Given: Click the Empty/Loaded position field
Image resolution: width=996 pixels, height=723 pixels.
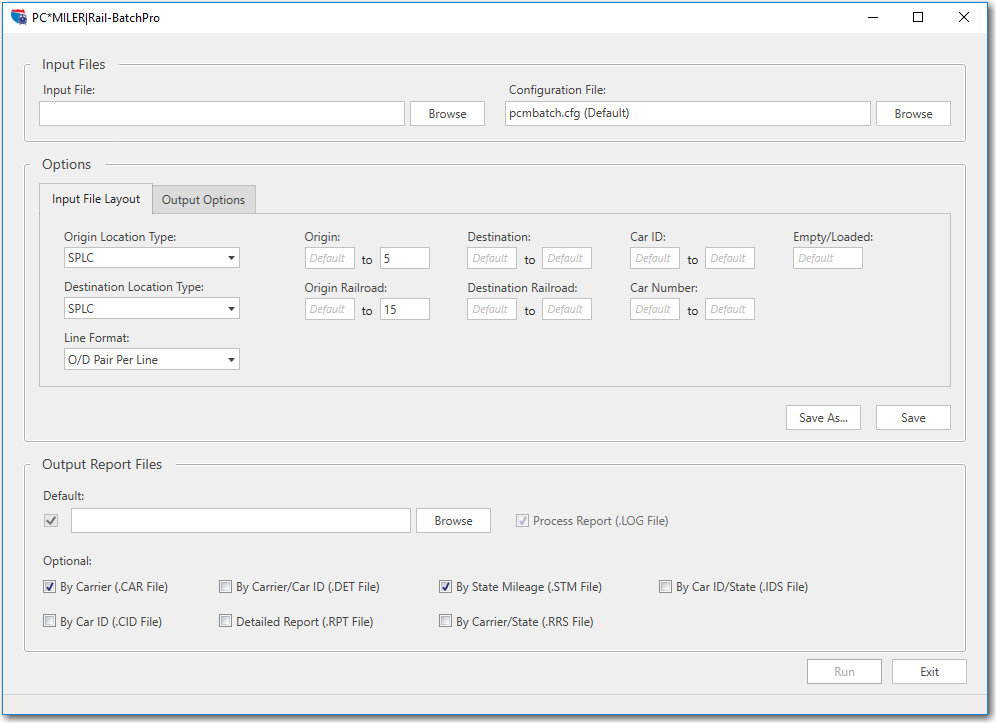Looking at the screenshot, I should coord(828,258).
